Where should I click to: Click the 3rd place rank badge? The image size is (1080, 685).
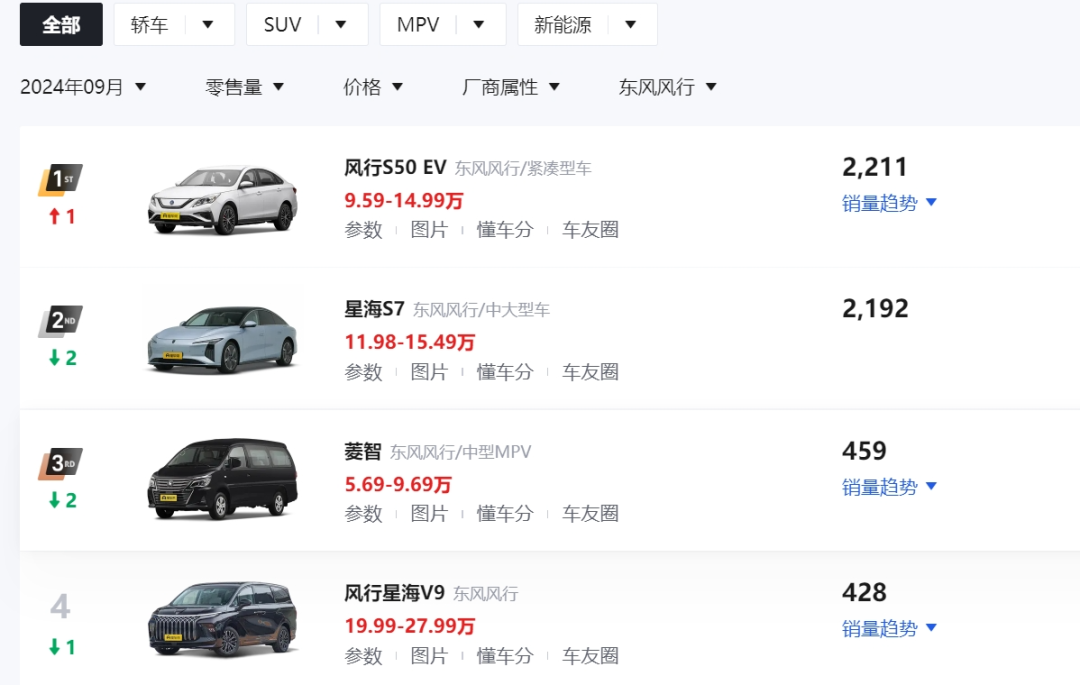[x=60, y=463]
